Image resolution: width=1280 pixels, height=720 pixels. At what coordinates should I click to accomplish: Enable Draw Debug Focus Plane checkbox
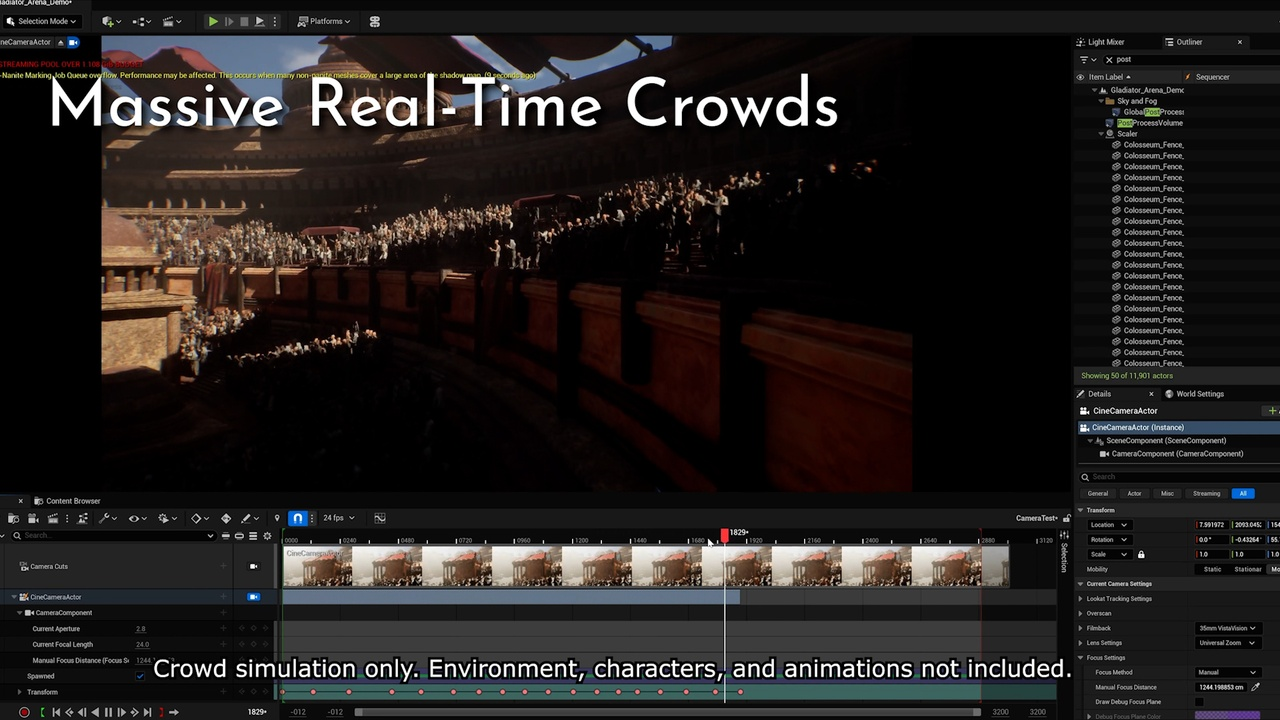(x=1201, y=702)
